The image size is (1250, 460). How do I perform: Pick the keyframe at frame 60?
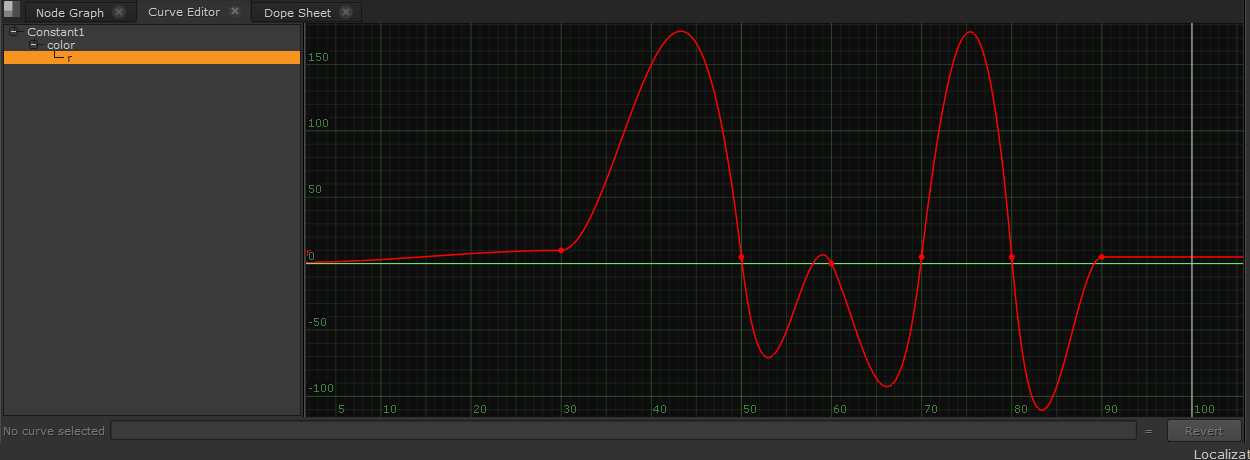click(831, 264)
